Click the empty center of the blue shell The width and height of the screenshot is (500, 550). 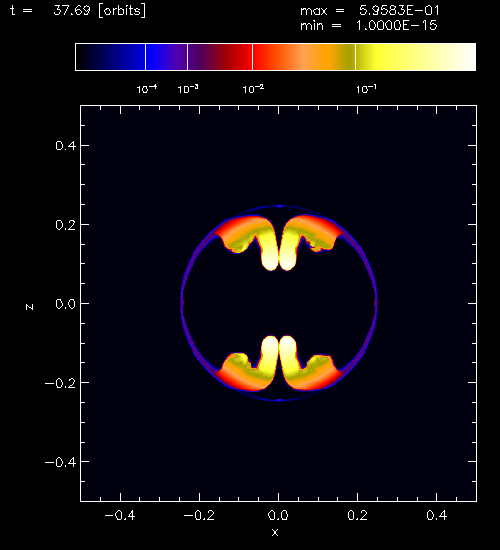(279, 303)
